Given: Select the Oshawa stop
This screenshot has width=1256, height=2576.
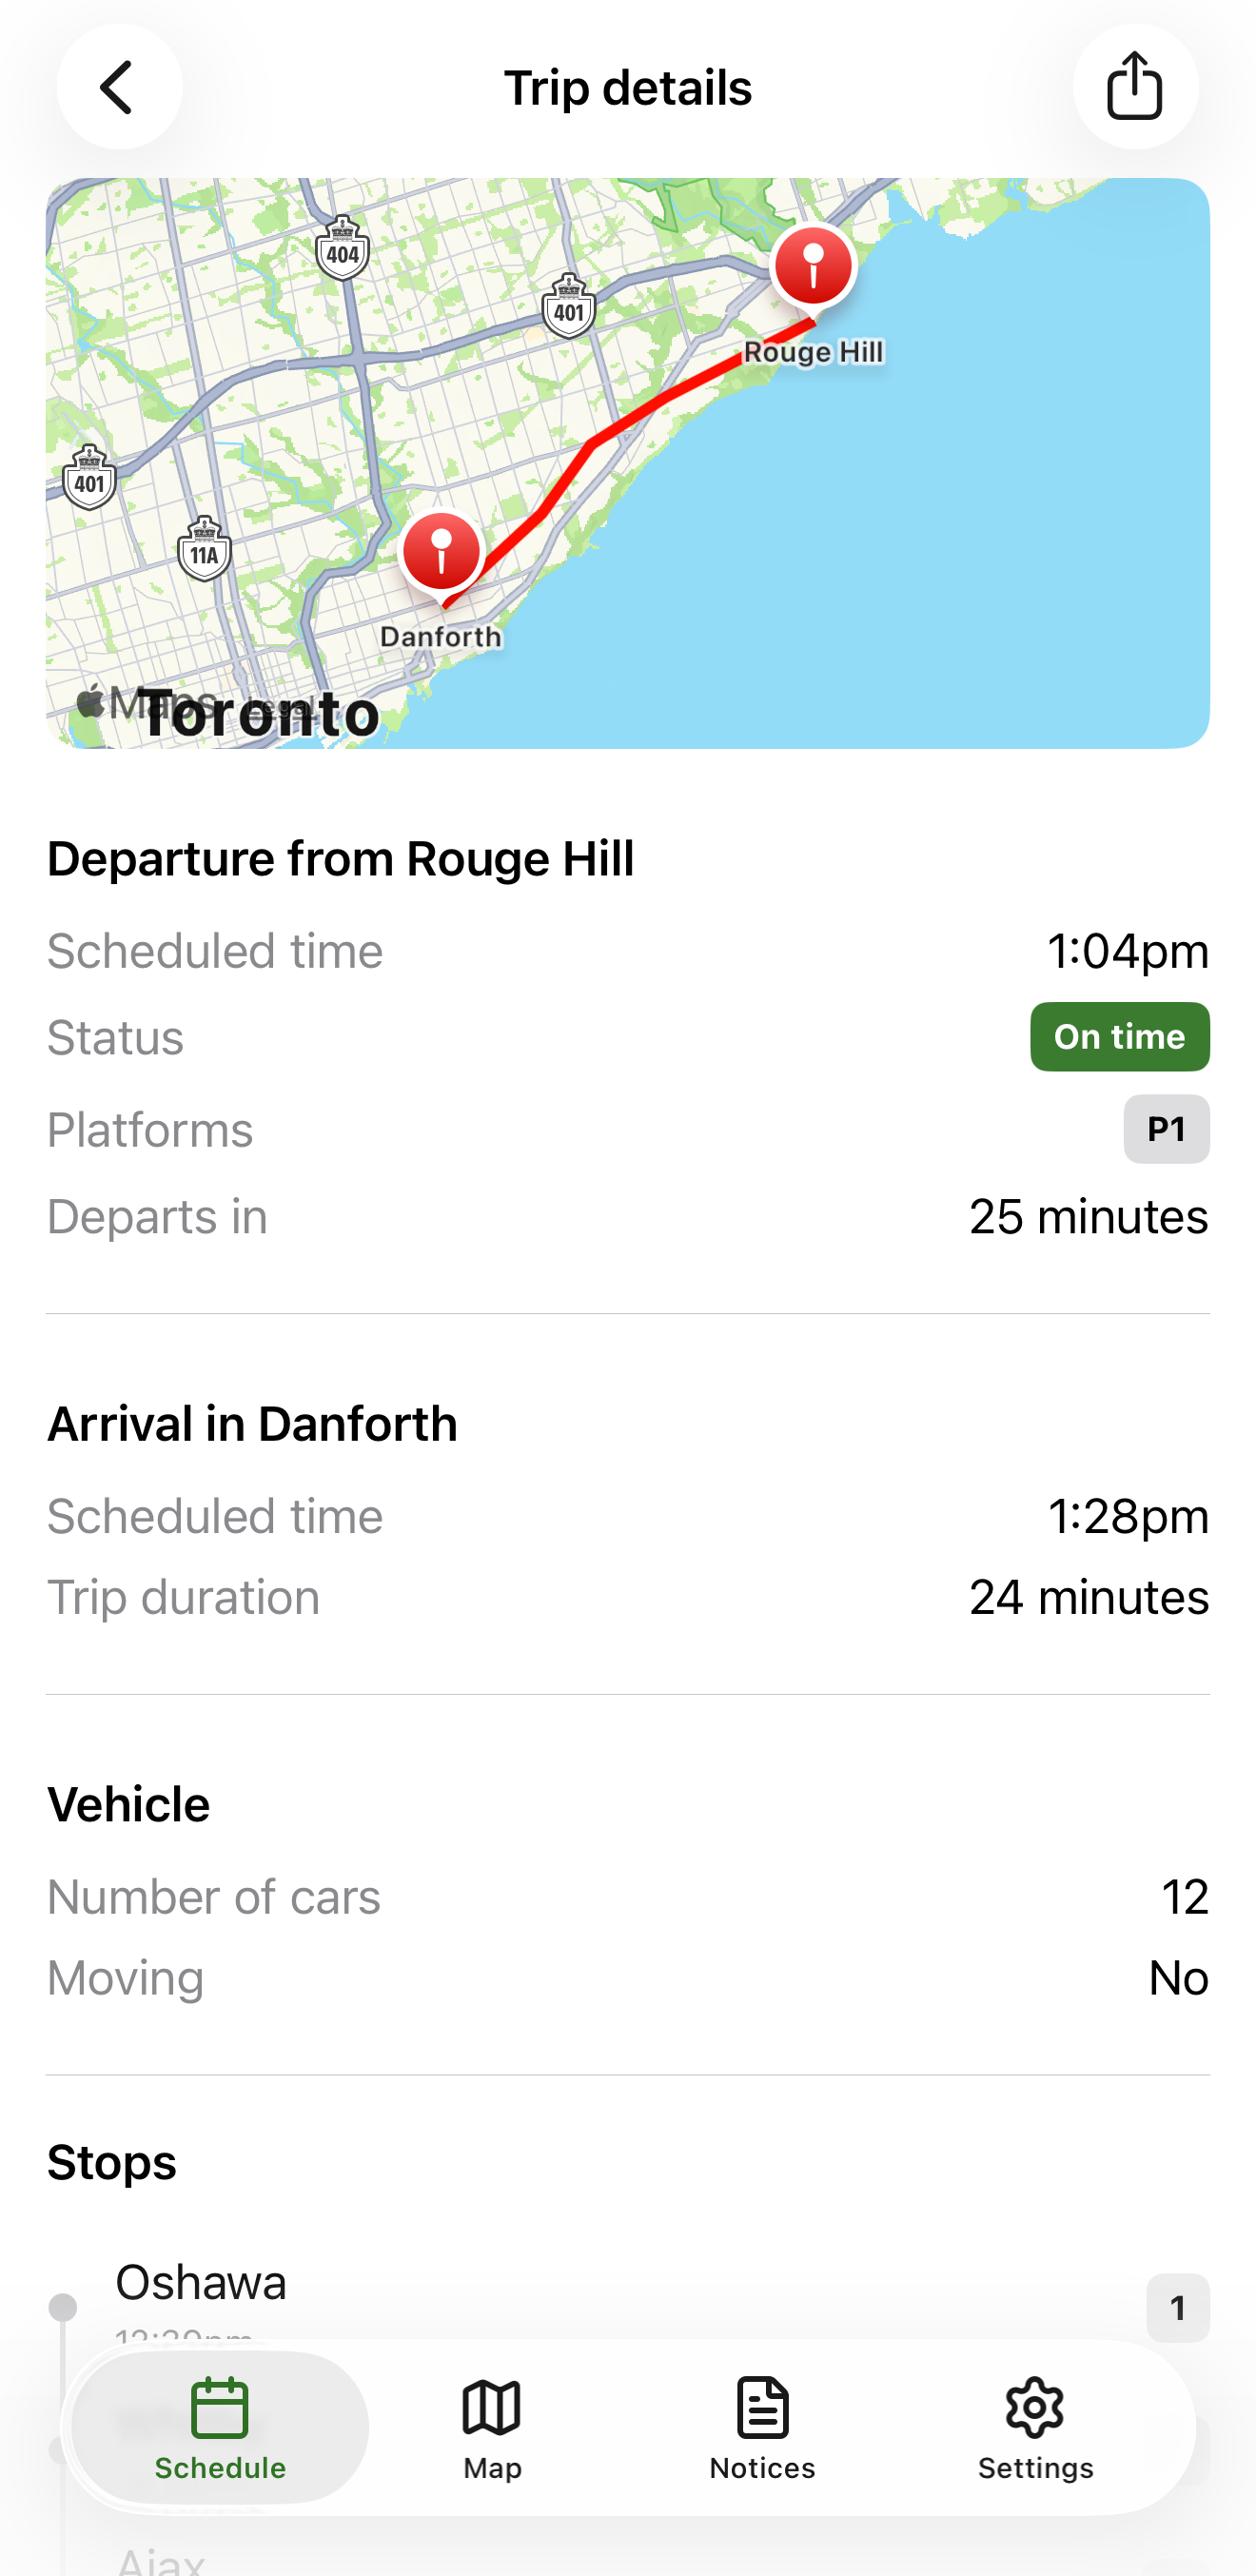Looking at the screenshot, I should (x=201, y=2284).
